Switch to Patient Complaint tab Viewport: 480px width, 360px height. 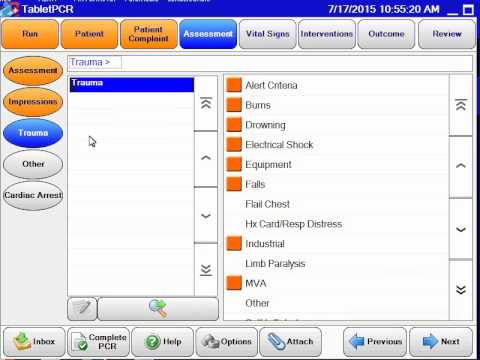[x=148, y=34]
